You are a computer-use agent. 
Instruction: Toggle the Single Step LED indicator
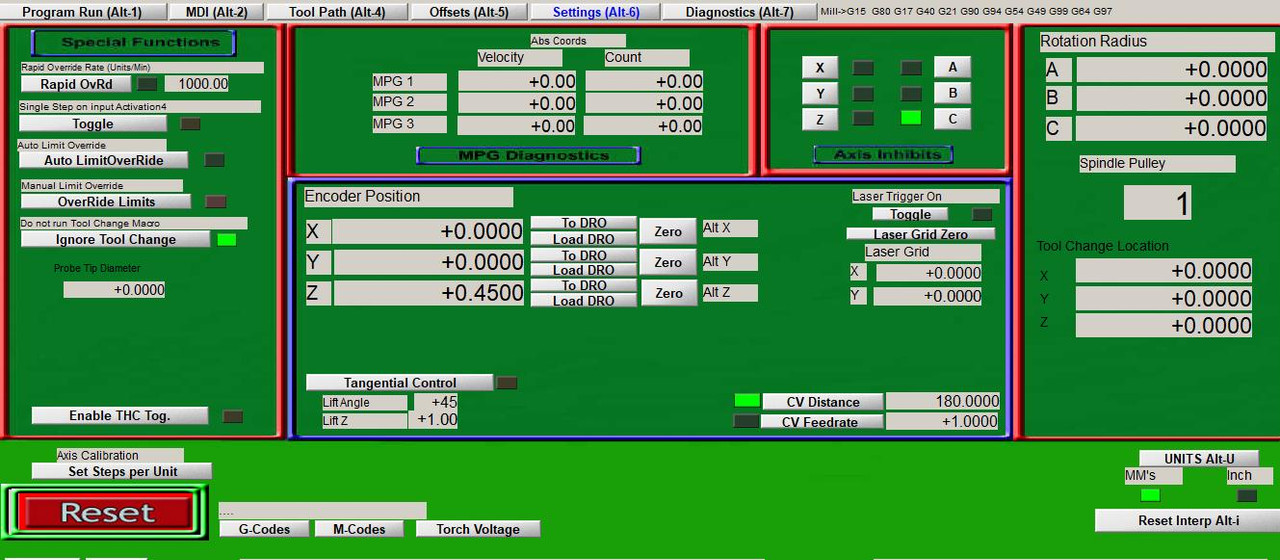(x=190, y=124)
